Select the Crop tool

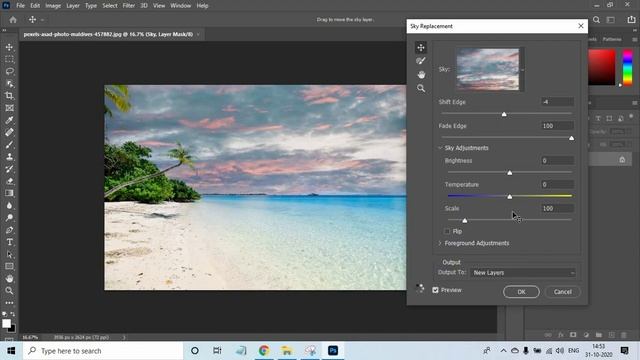pyautogui.click(x=9, y=96)
